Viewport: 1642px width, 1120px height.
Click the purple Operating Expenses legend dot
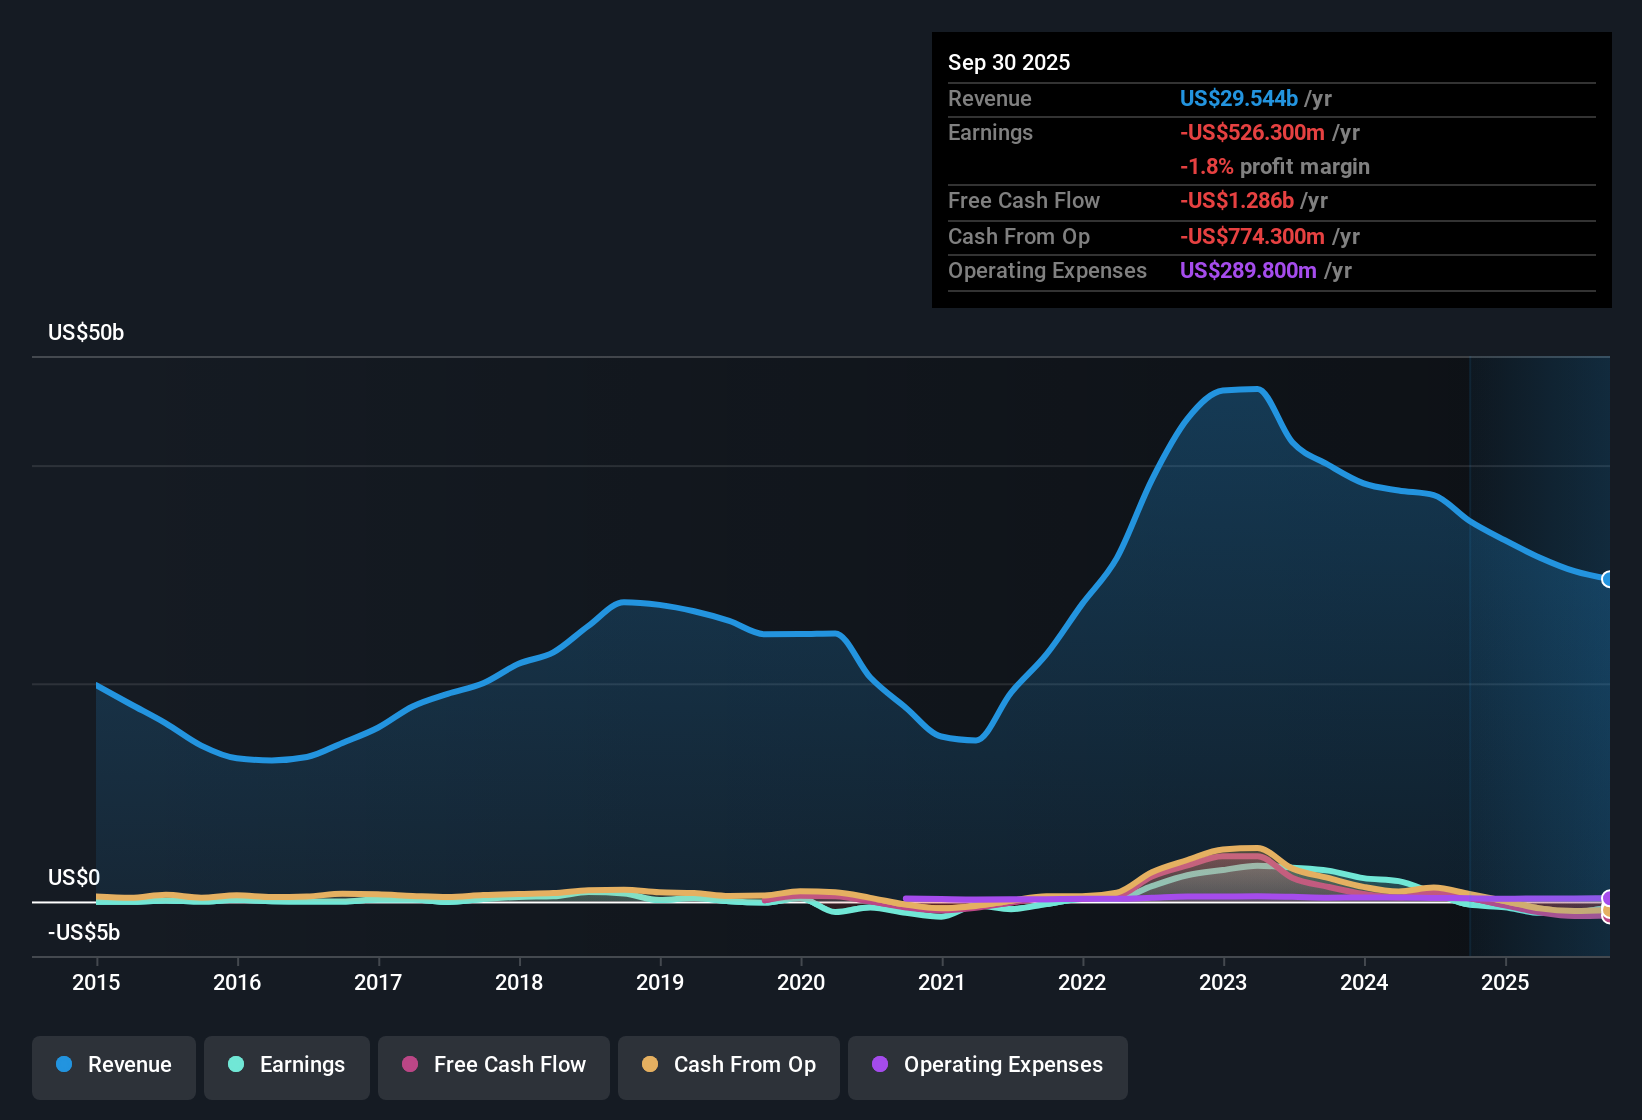click(878, 1065)
